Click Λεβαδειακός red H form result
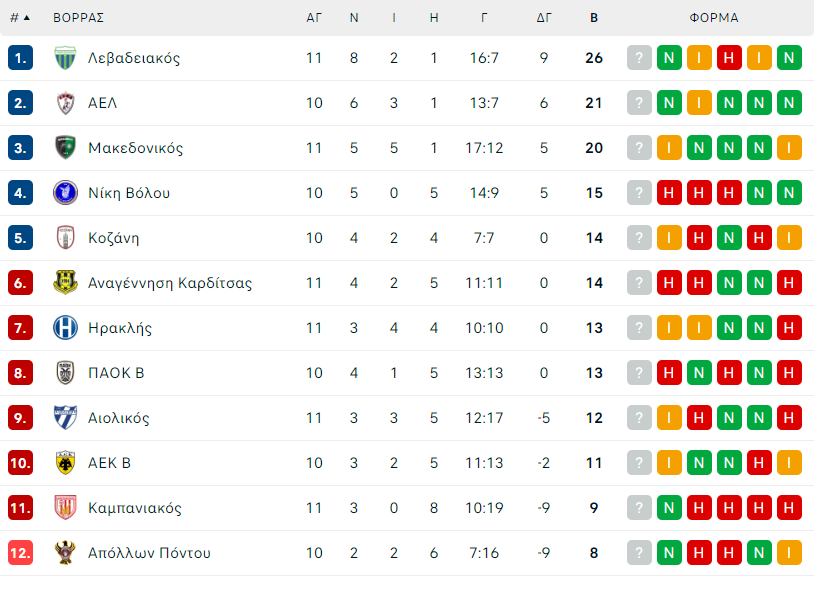Screen dimensions: 822x591 729,58
